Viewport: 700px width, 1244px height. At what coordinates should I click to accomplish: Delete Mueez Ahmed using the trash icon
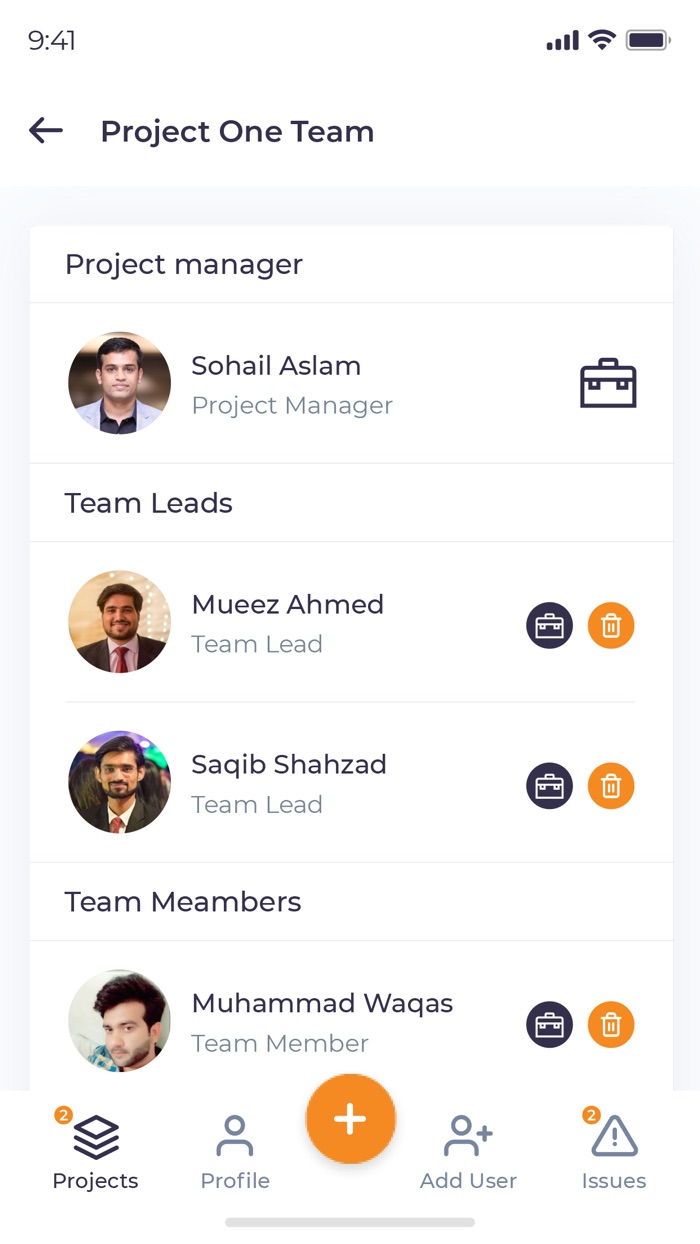pyautogui.click(x=611, y=624)
